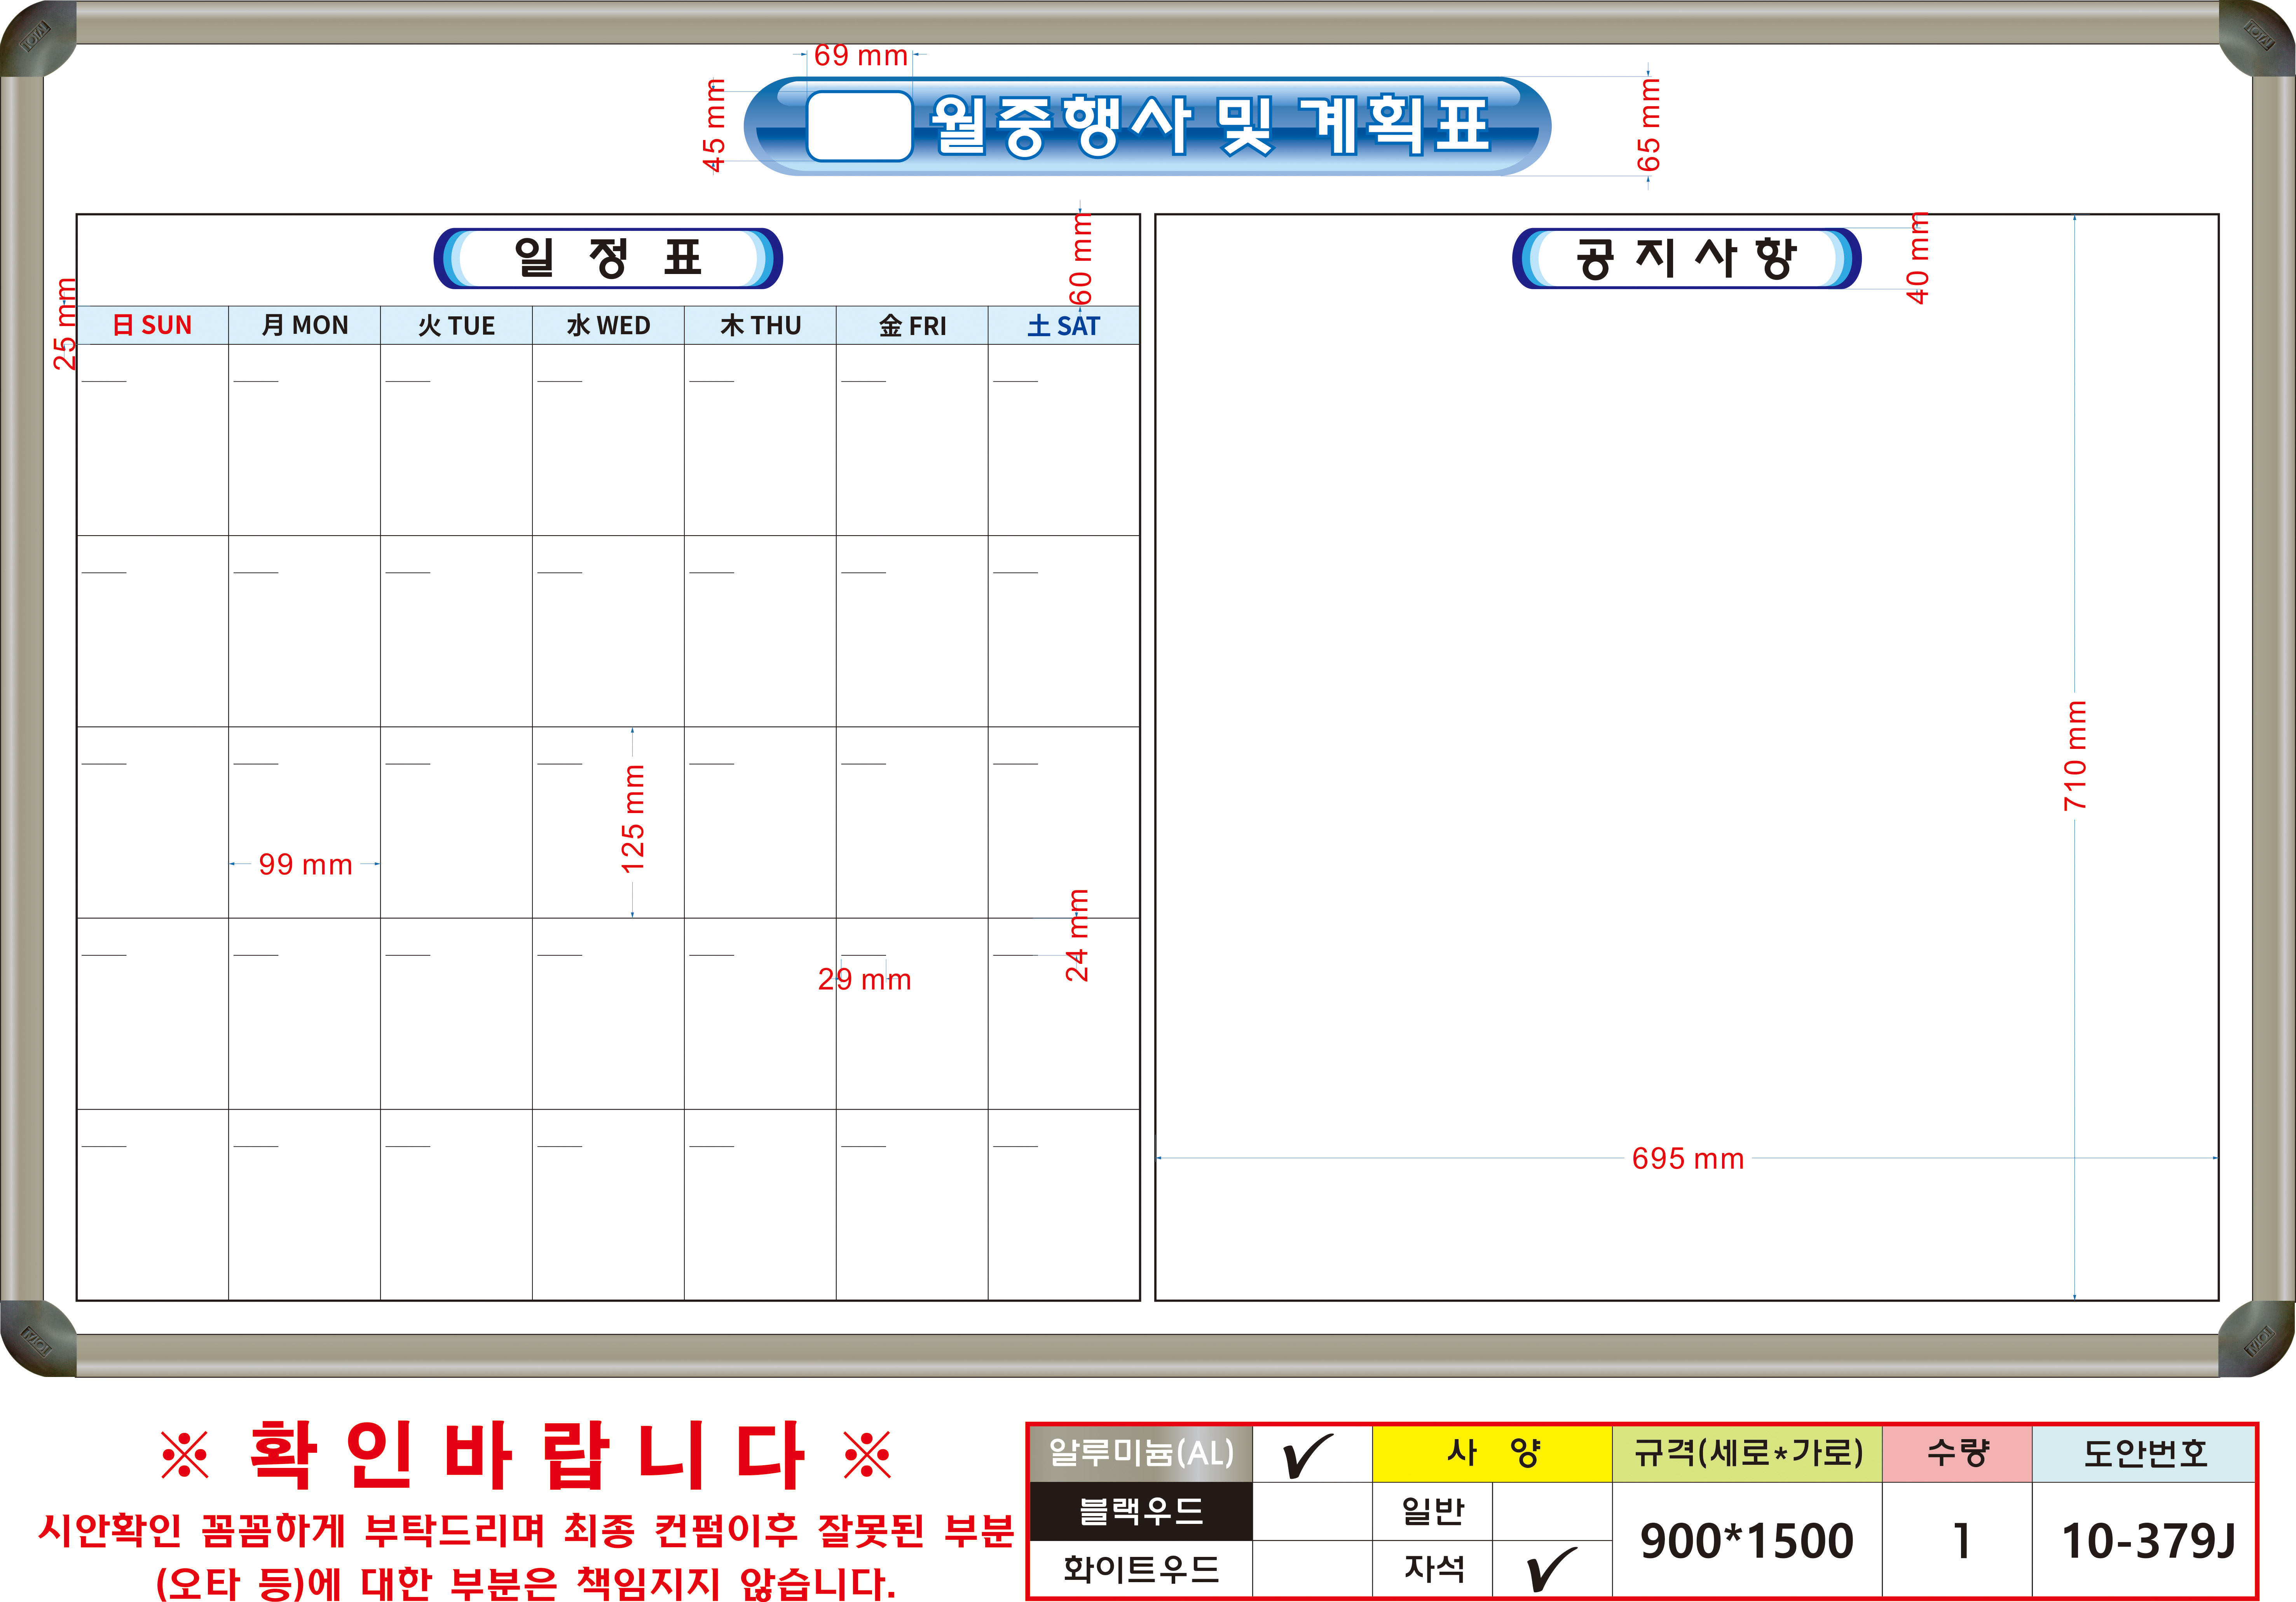2296x1602 pixels.
Task: Click the main title 월중행사 및 계획표
Action: [1211, 125]
